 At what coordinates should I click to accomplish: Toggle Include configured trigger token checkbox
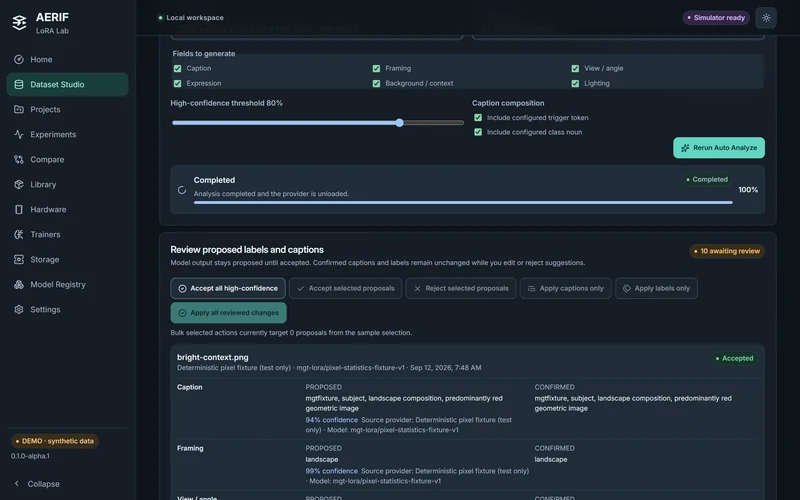click(478, 118)
